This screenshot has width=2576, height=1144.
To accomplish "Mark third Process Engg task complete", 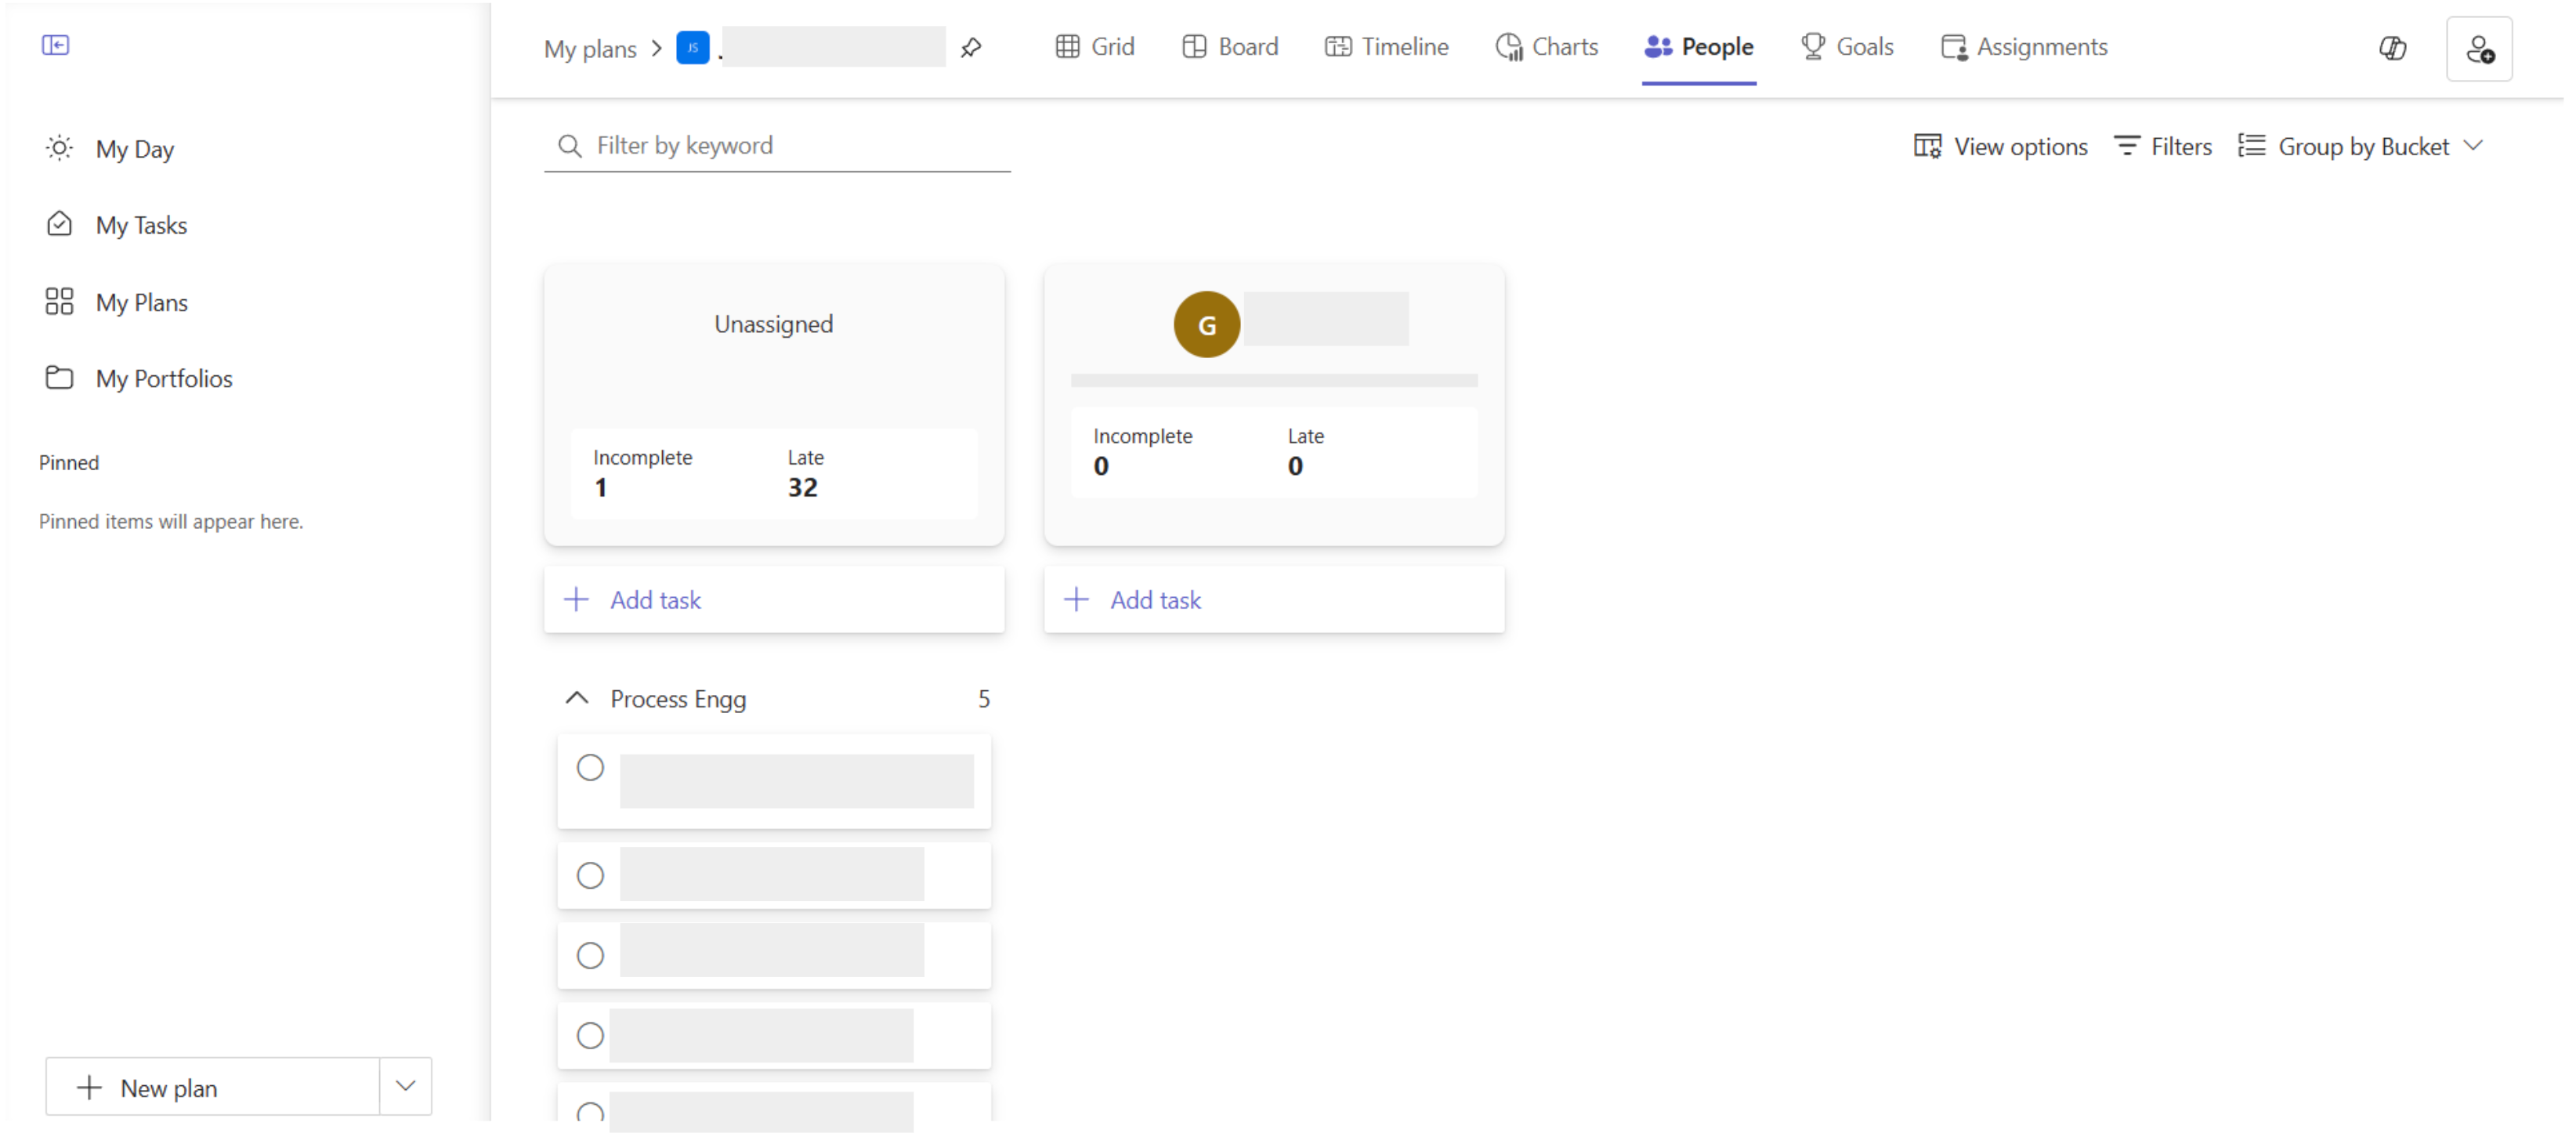I will tap(590, 955).
